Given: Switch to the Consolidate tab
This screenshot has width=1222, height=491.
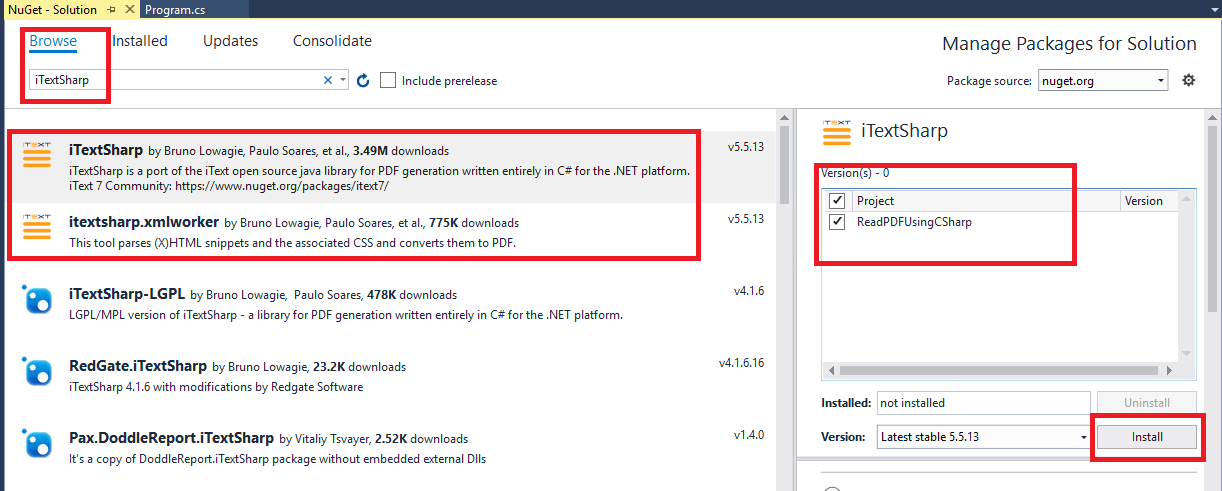Looking at the screenshot, I should (332, 41).
